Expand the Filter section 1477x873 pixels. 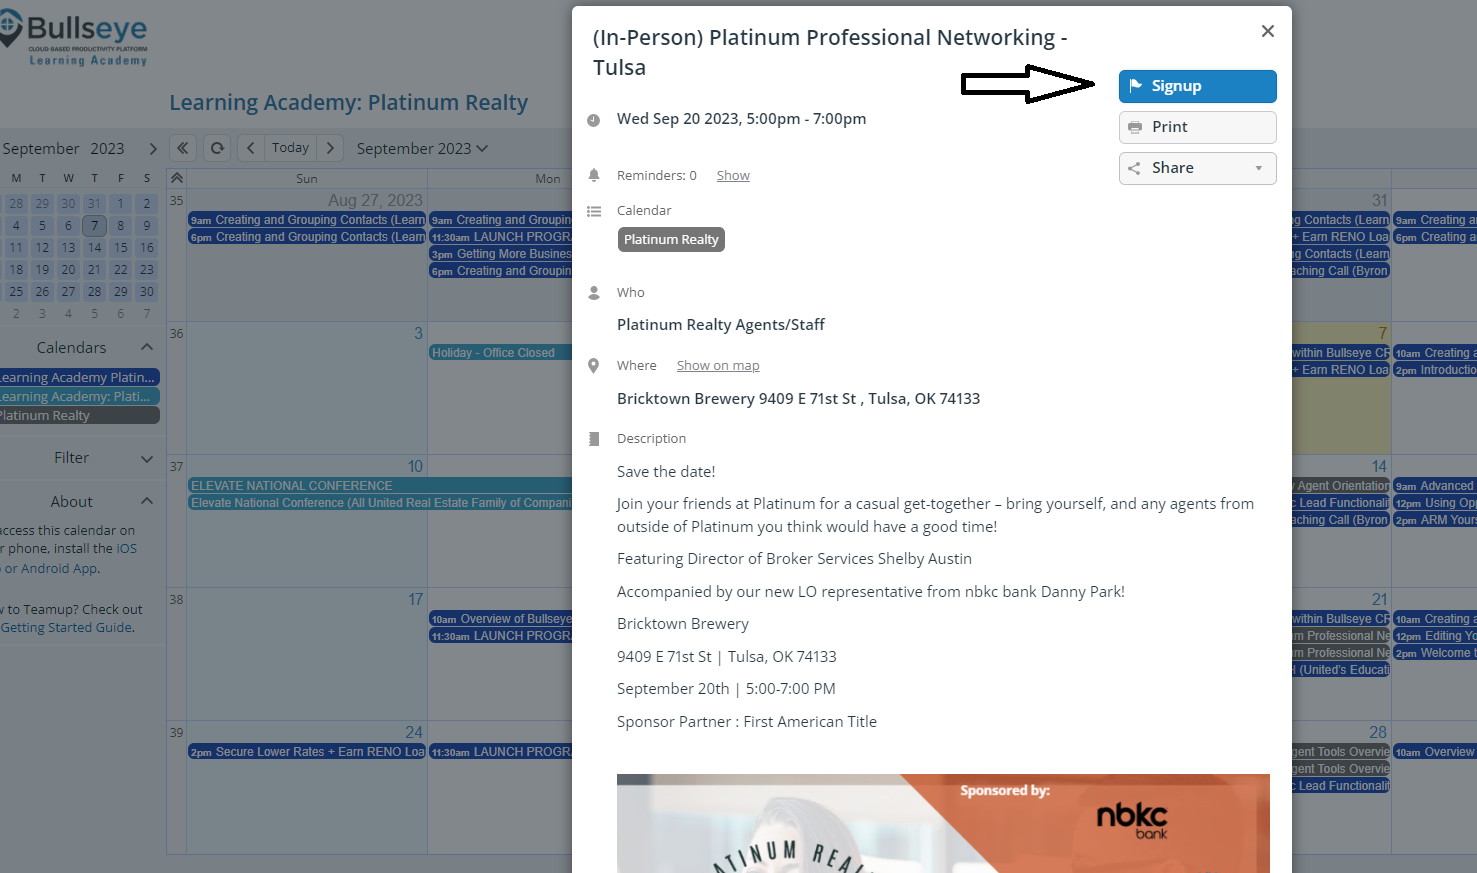[x=147, y=458]
